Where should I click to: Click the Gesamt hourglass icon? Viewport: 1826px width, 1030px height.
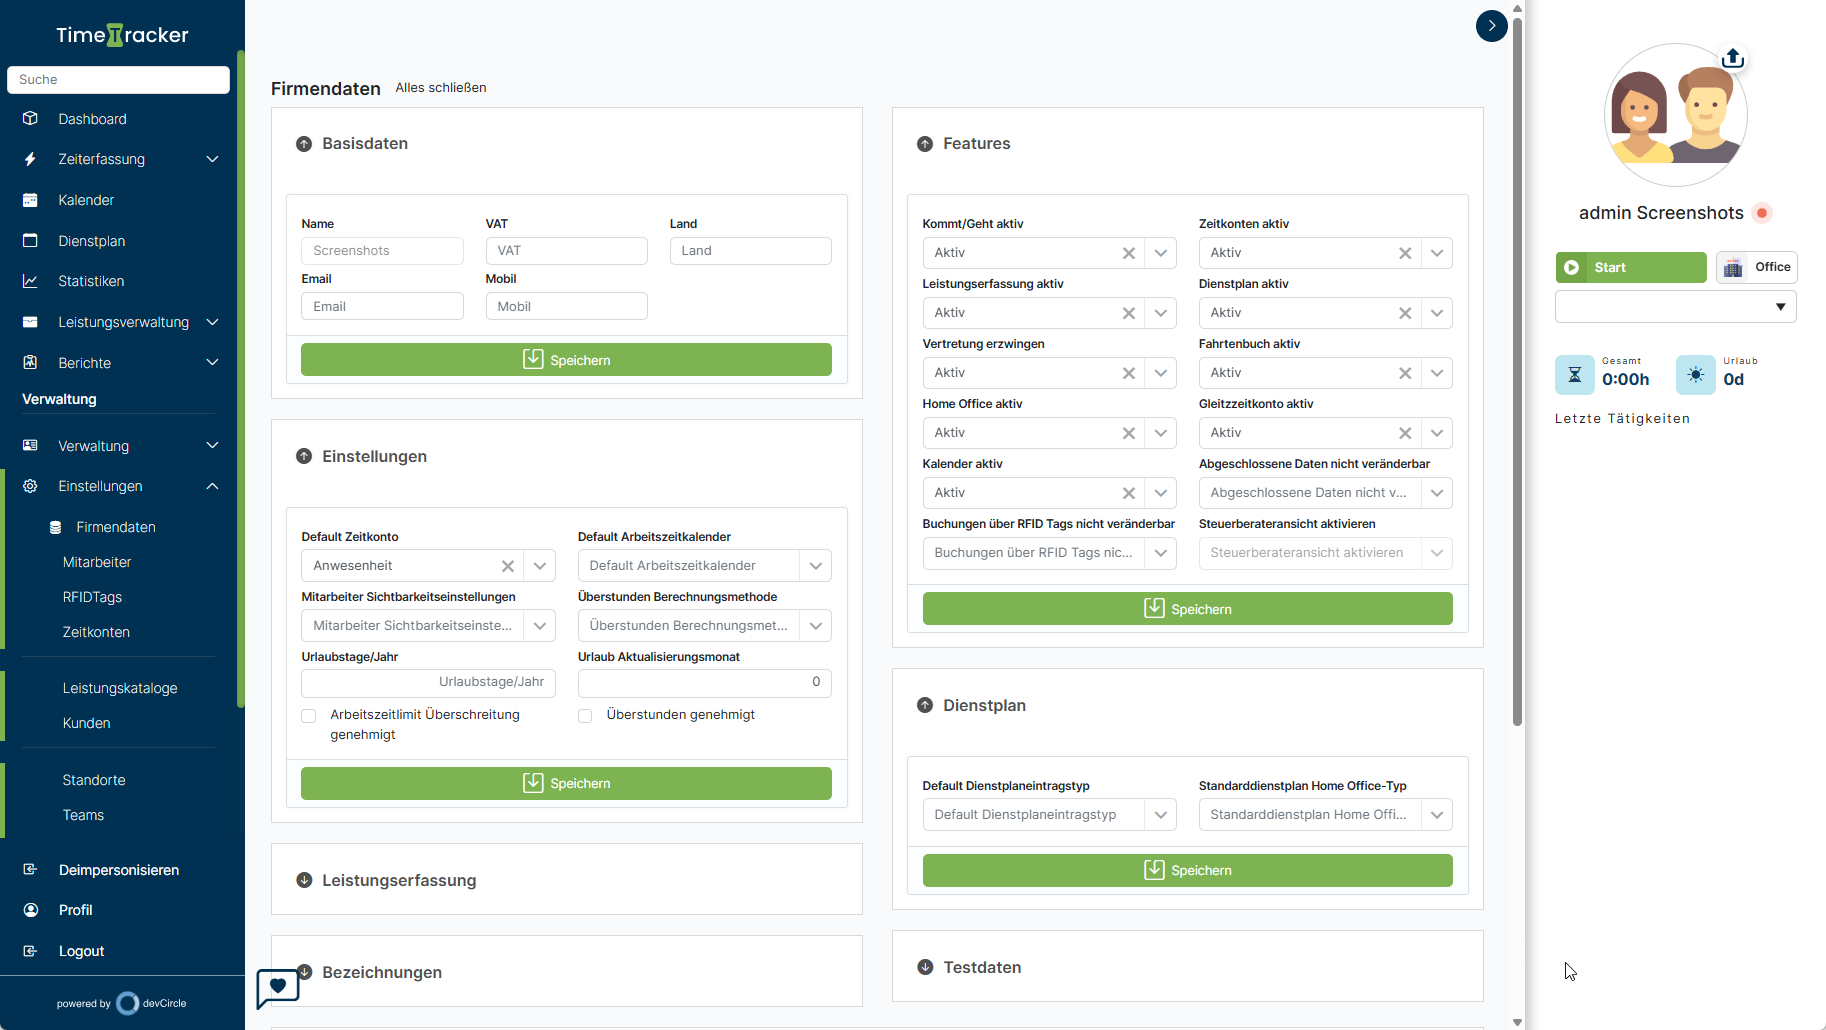1574,375
